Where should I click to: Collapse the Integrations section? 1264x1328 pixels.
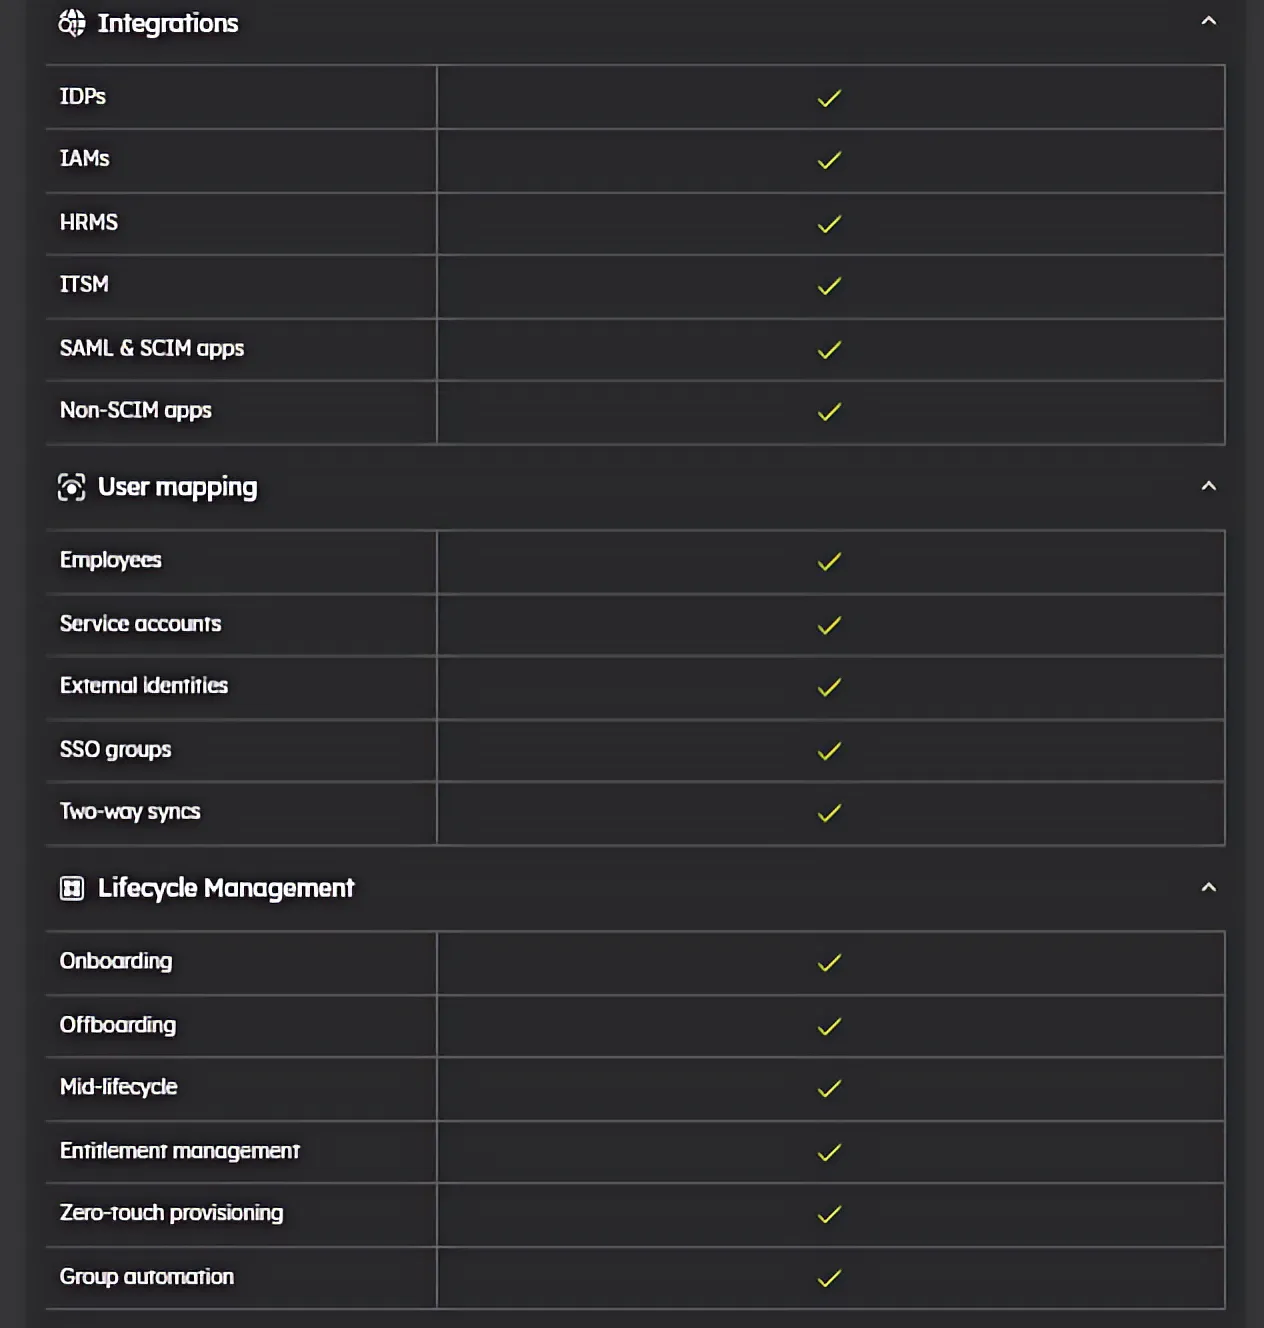coord(1209,20)
